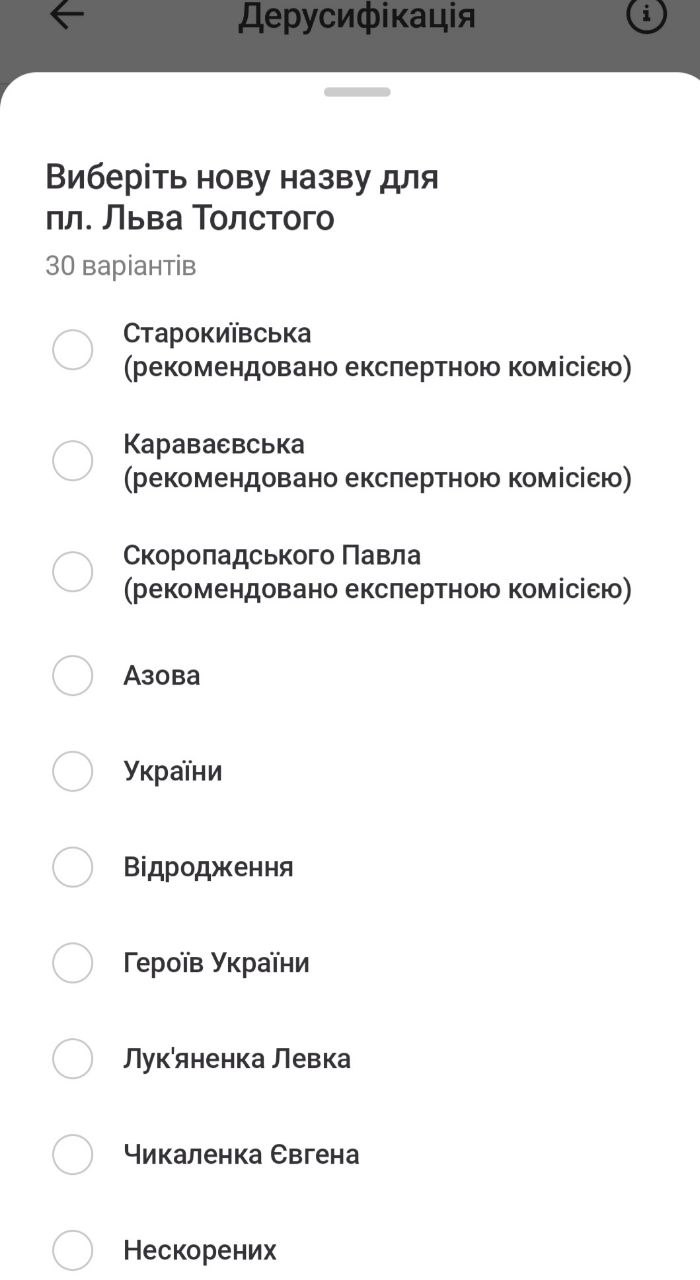Select the Лук'яненка Левка radio button
700x1280 pixels.
[73, 1058]
